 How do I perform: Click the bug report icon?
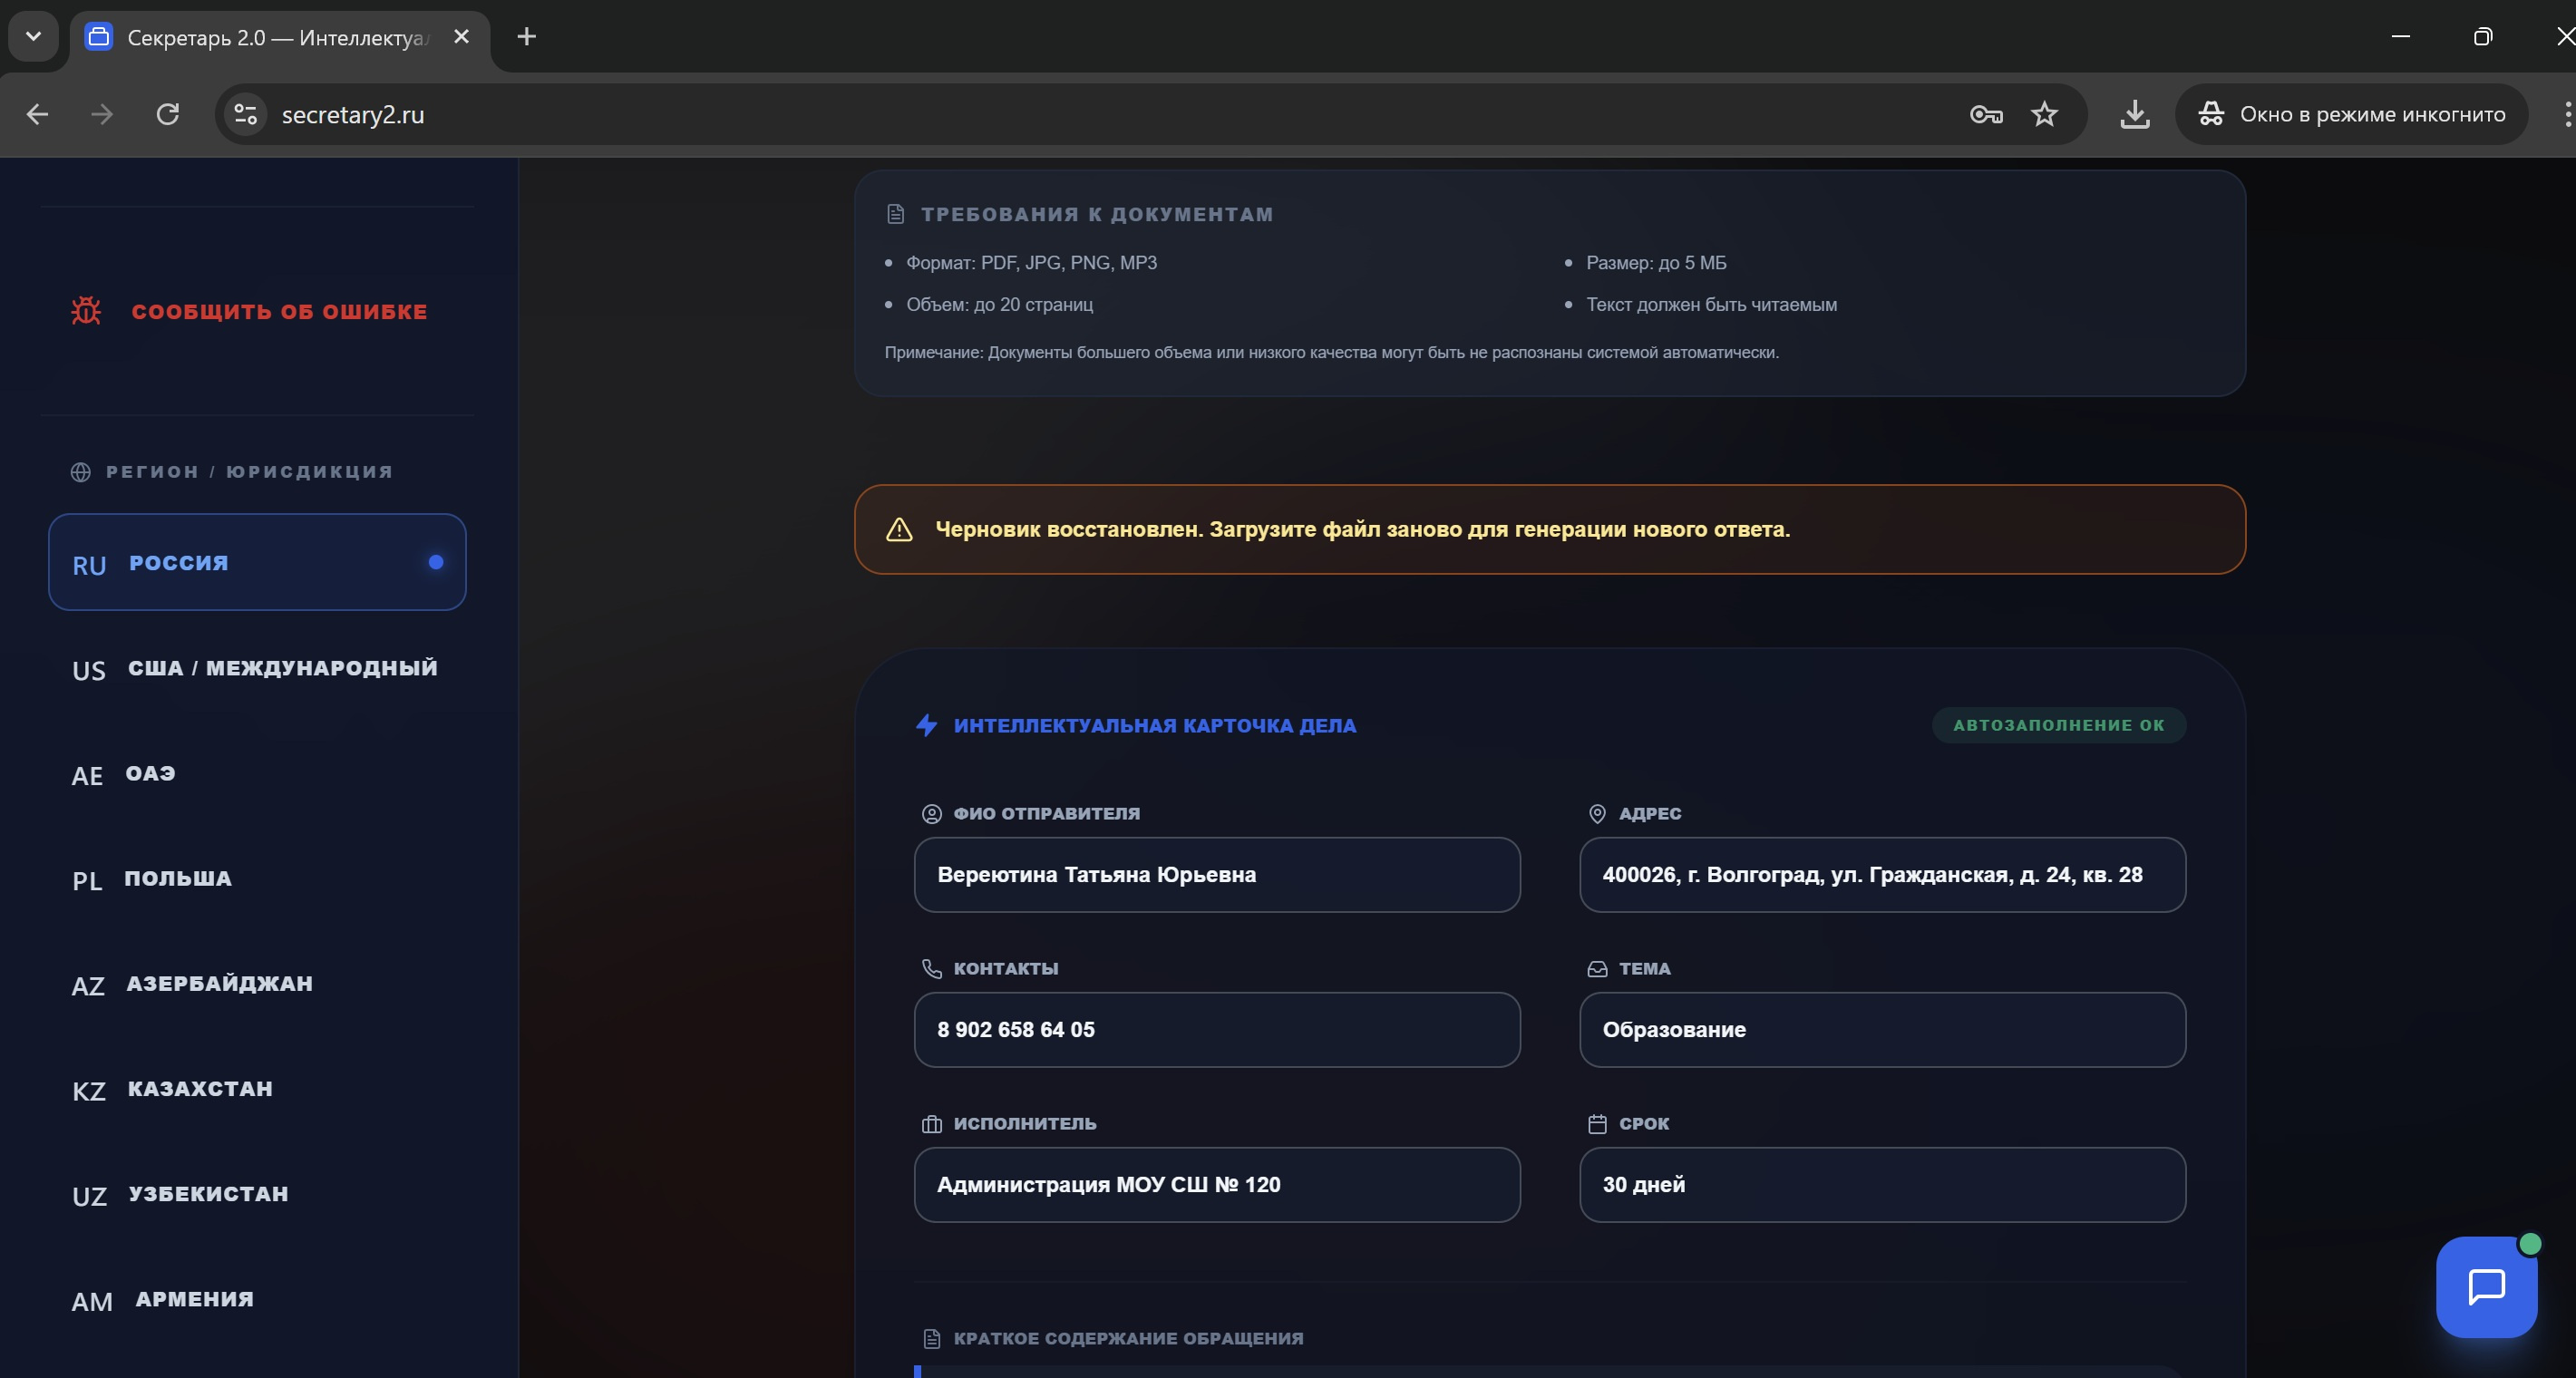[x=86, y=311]
